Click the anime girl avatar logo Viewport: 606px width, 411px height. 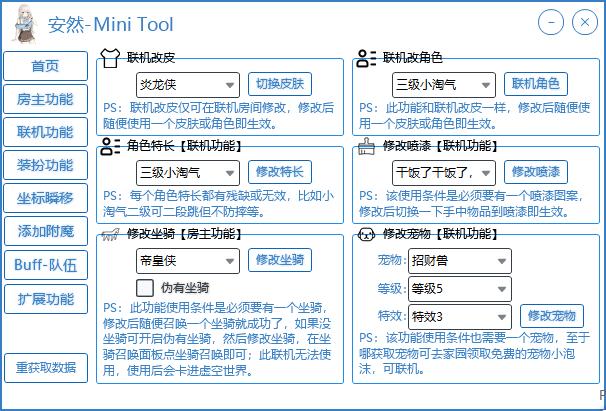26,24
